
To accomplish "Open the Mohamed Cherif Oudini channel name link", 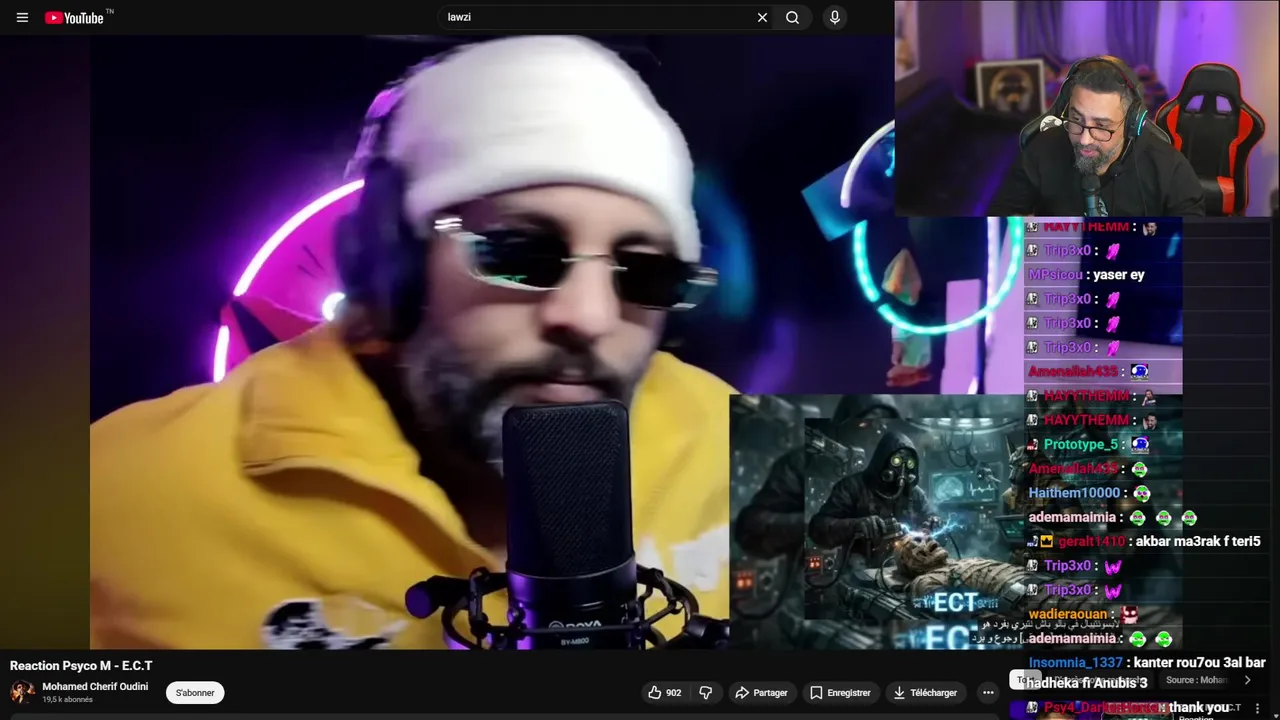I will tap(95, 686).
